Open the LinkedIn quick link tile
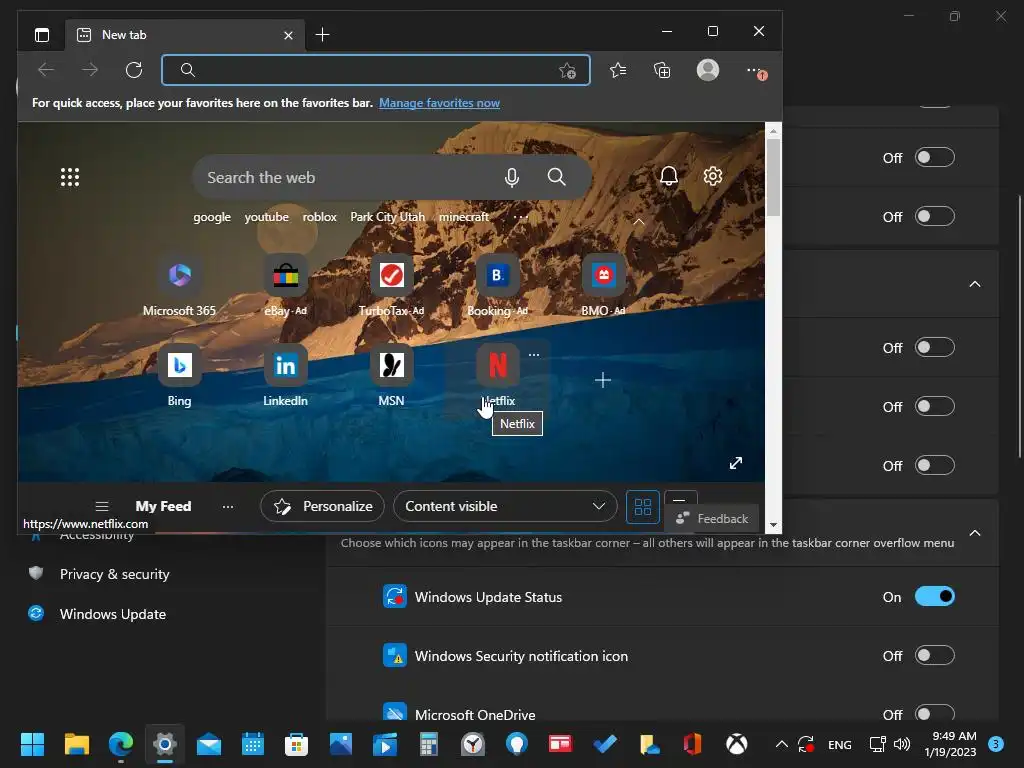 pos(285,376)
